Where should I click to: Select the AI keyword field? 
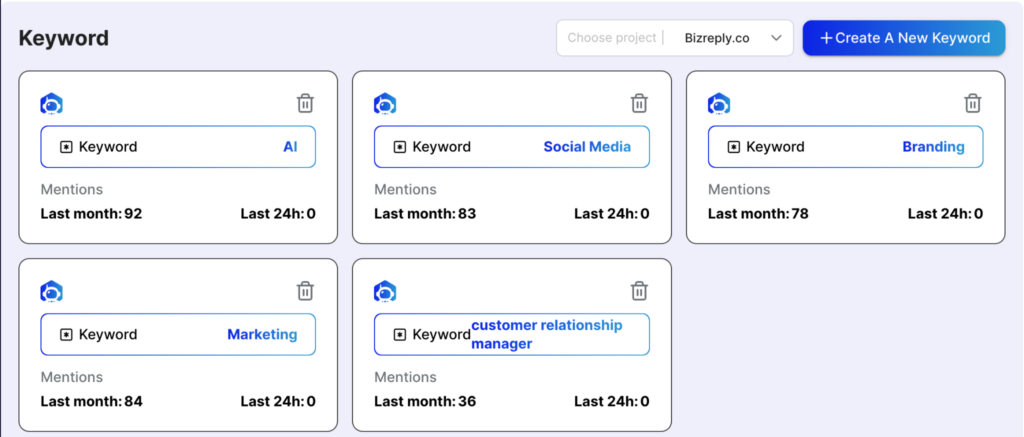click(x=178, y=147)
